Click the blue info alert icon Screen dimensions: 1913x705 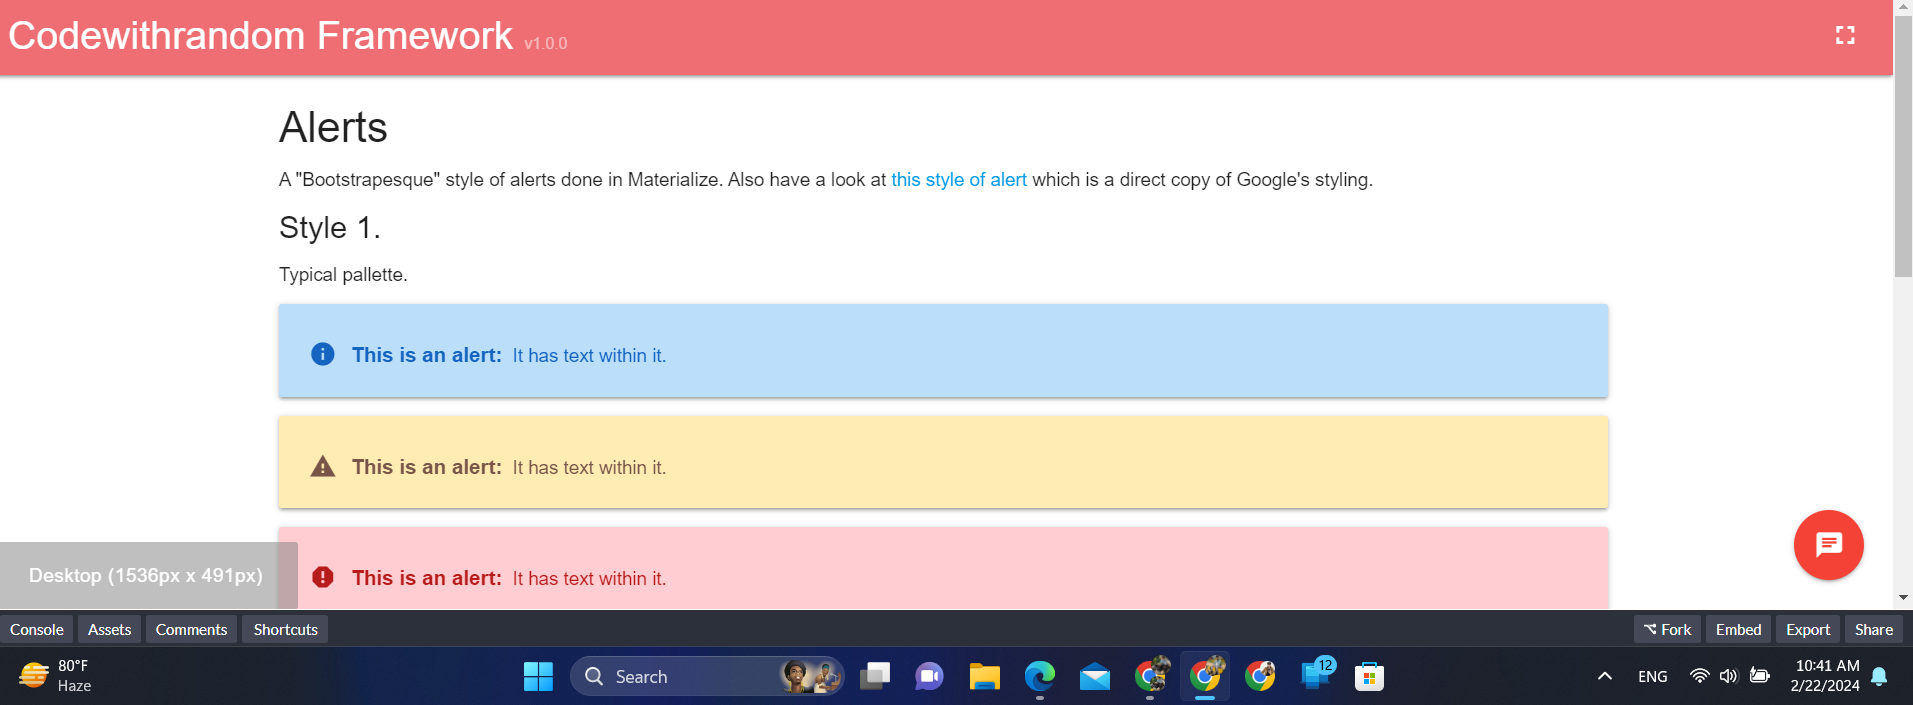pos(322,354)
